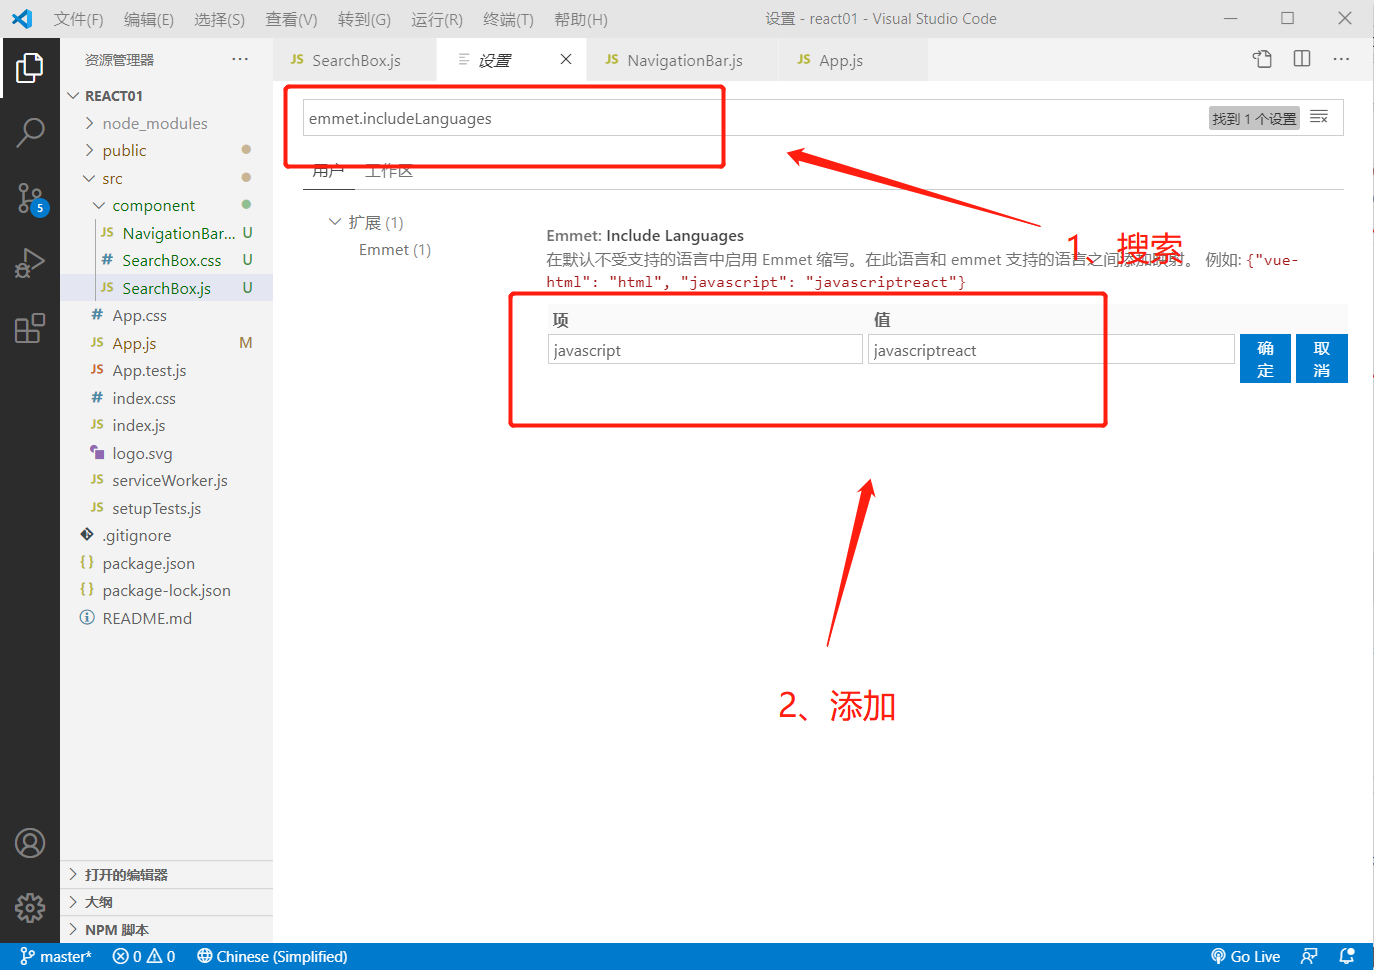Expand the NPM 脚本 section
This screenshot has height=970, width=1374.
(x=166, y=929)
